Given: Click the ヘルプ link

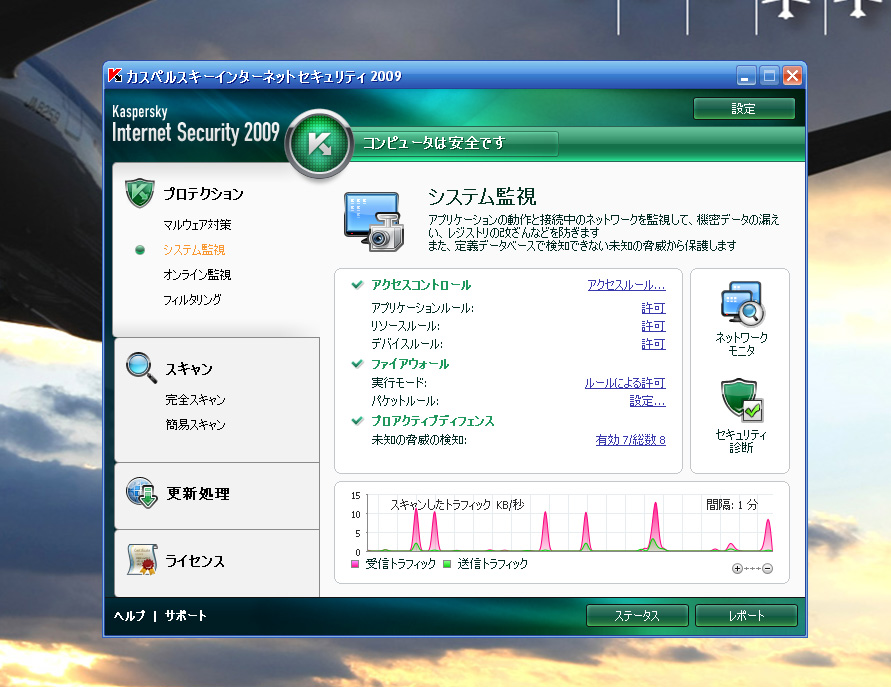Looking at the screenshot, I should tap(130, 615).
